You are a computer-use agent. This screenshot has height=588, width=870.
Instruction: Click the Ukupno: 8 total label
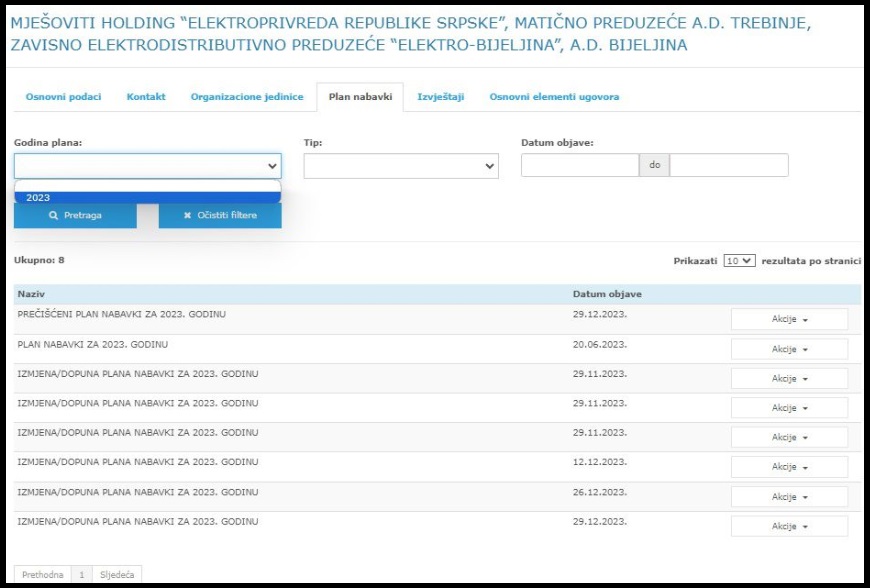tap(39, 260)
